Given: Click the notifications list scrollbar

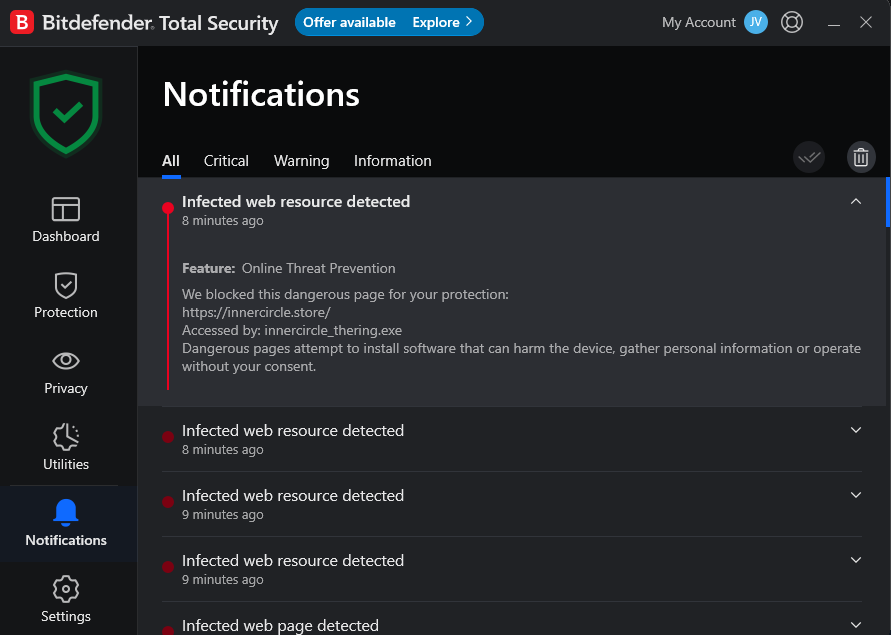Looking at the screenshot, I should tap(887, 202).
